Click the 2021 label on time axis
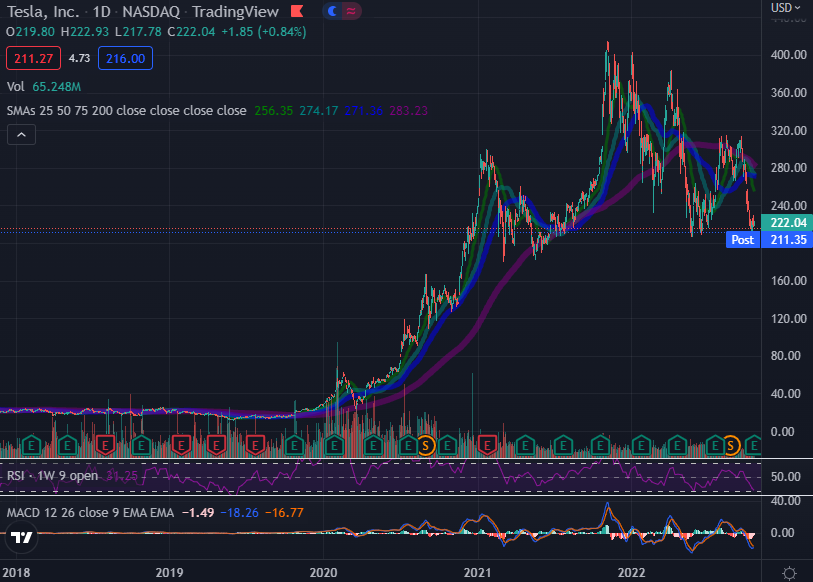The image size is (813, 582). (x=478, y=573)
